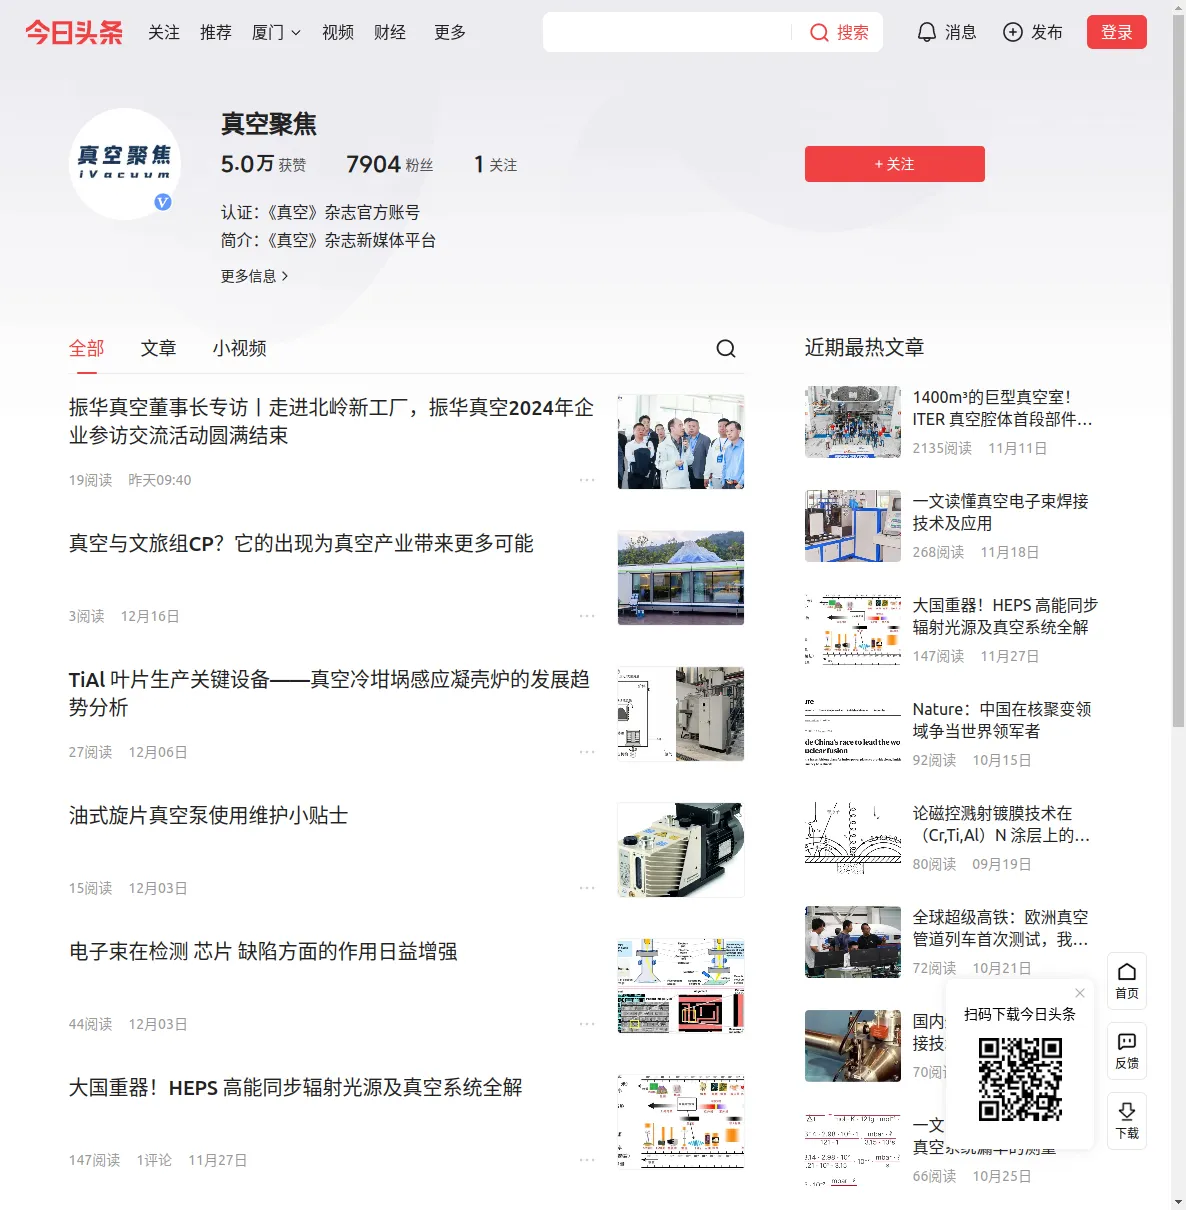Open article 振华真空董事长专访

[331, 421]
